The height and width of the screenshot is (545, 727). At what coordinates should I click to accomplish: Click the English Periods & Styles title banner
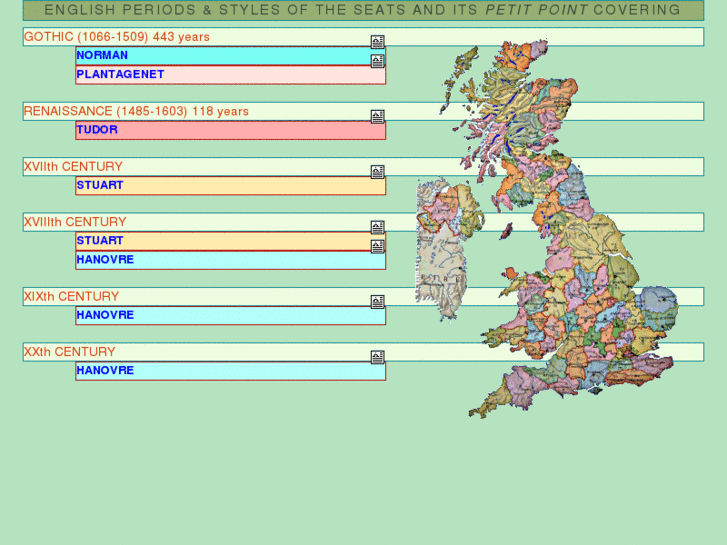[363, 10]
